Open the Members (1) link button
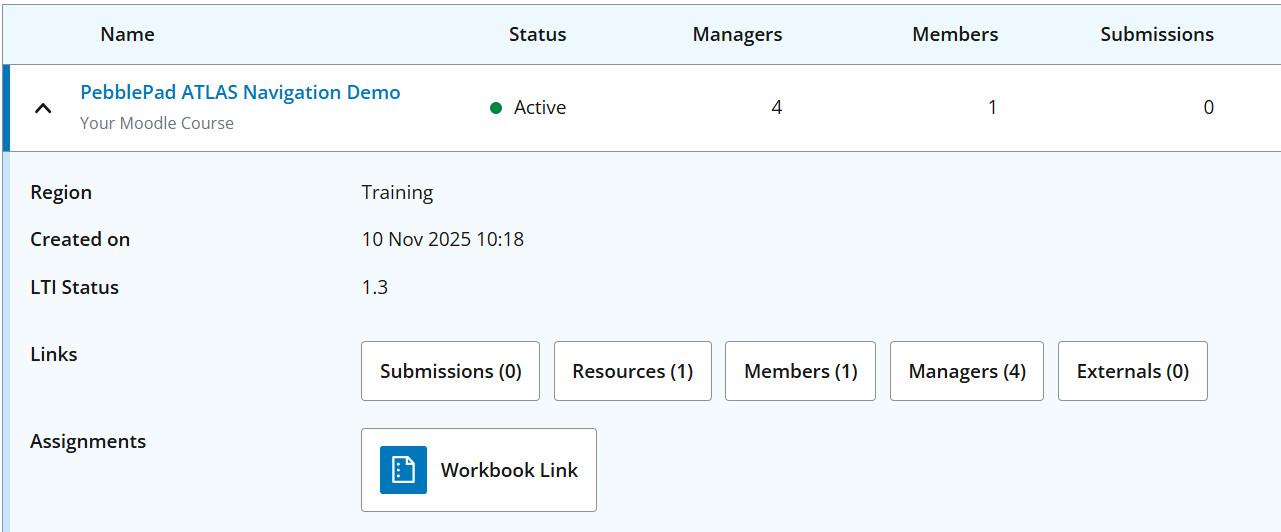 click(x=801, y=371)
